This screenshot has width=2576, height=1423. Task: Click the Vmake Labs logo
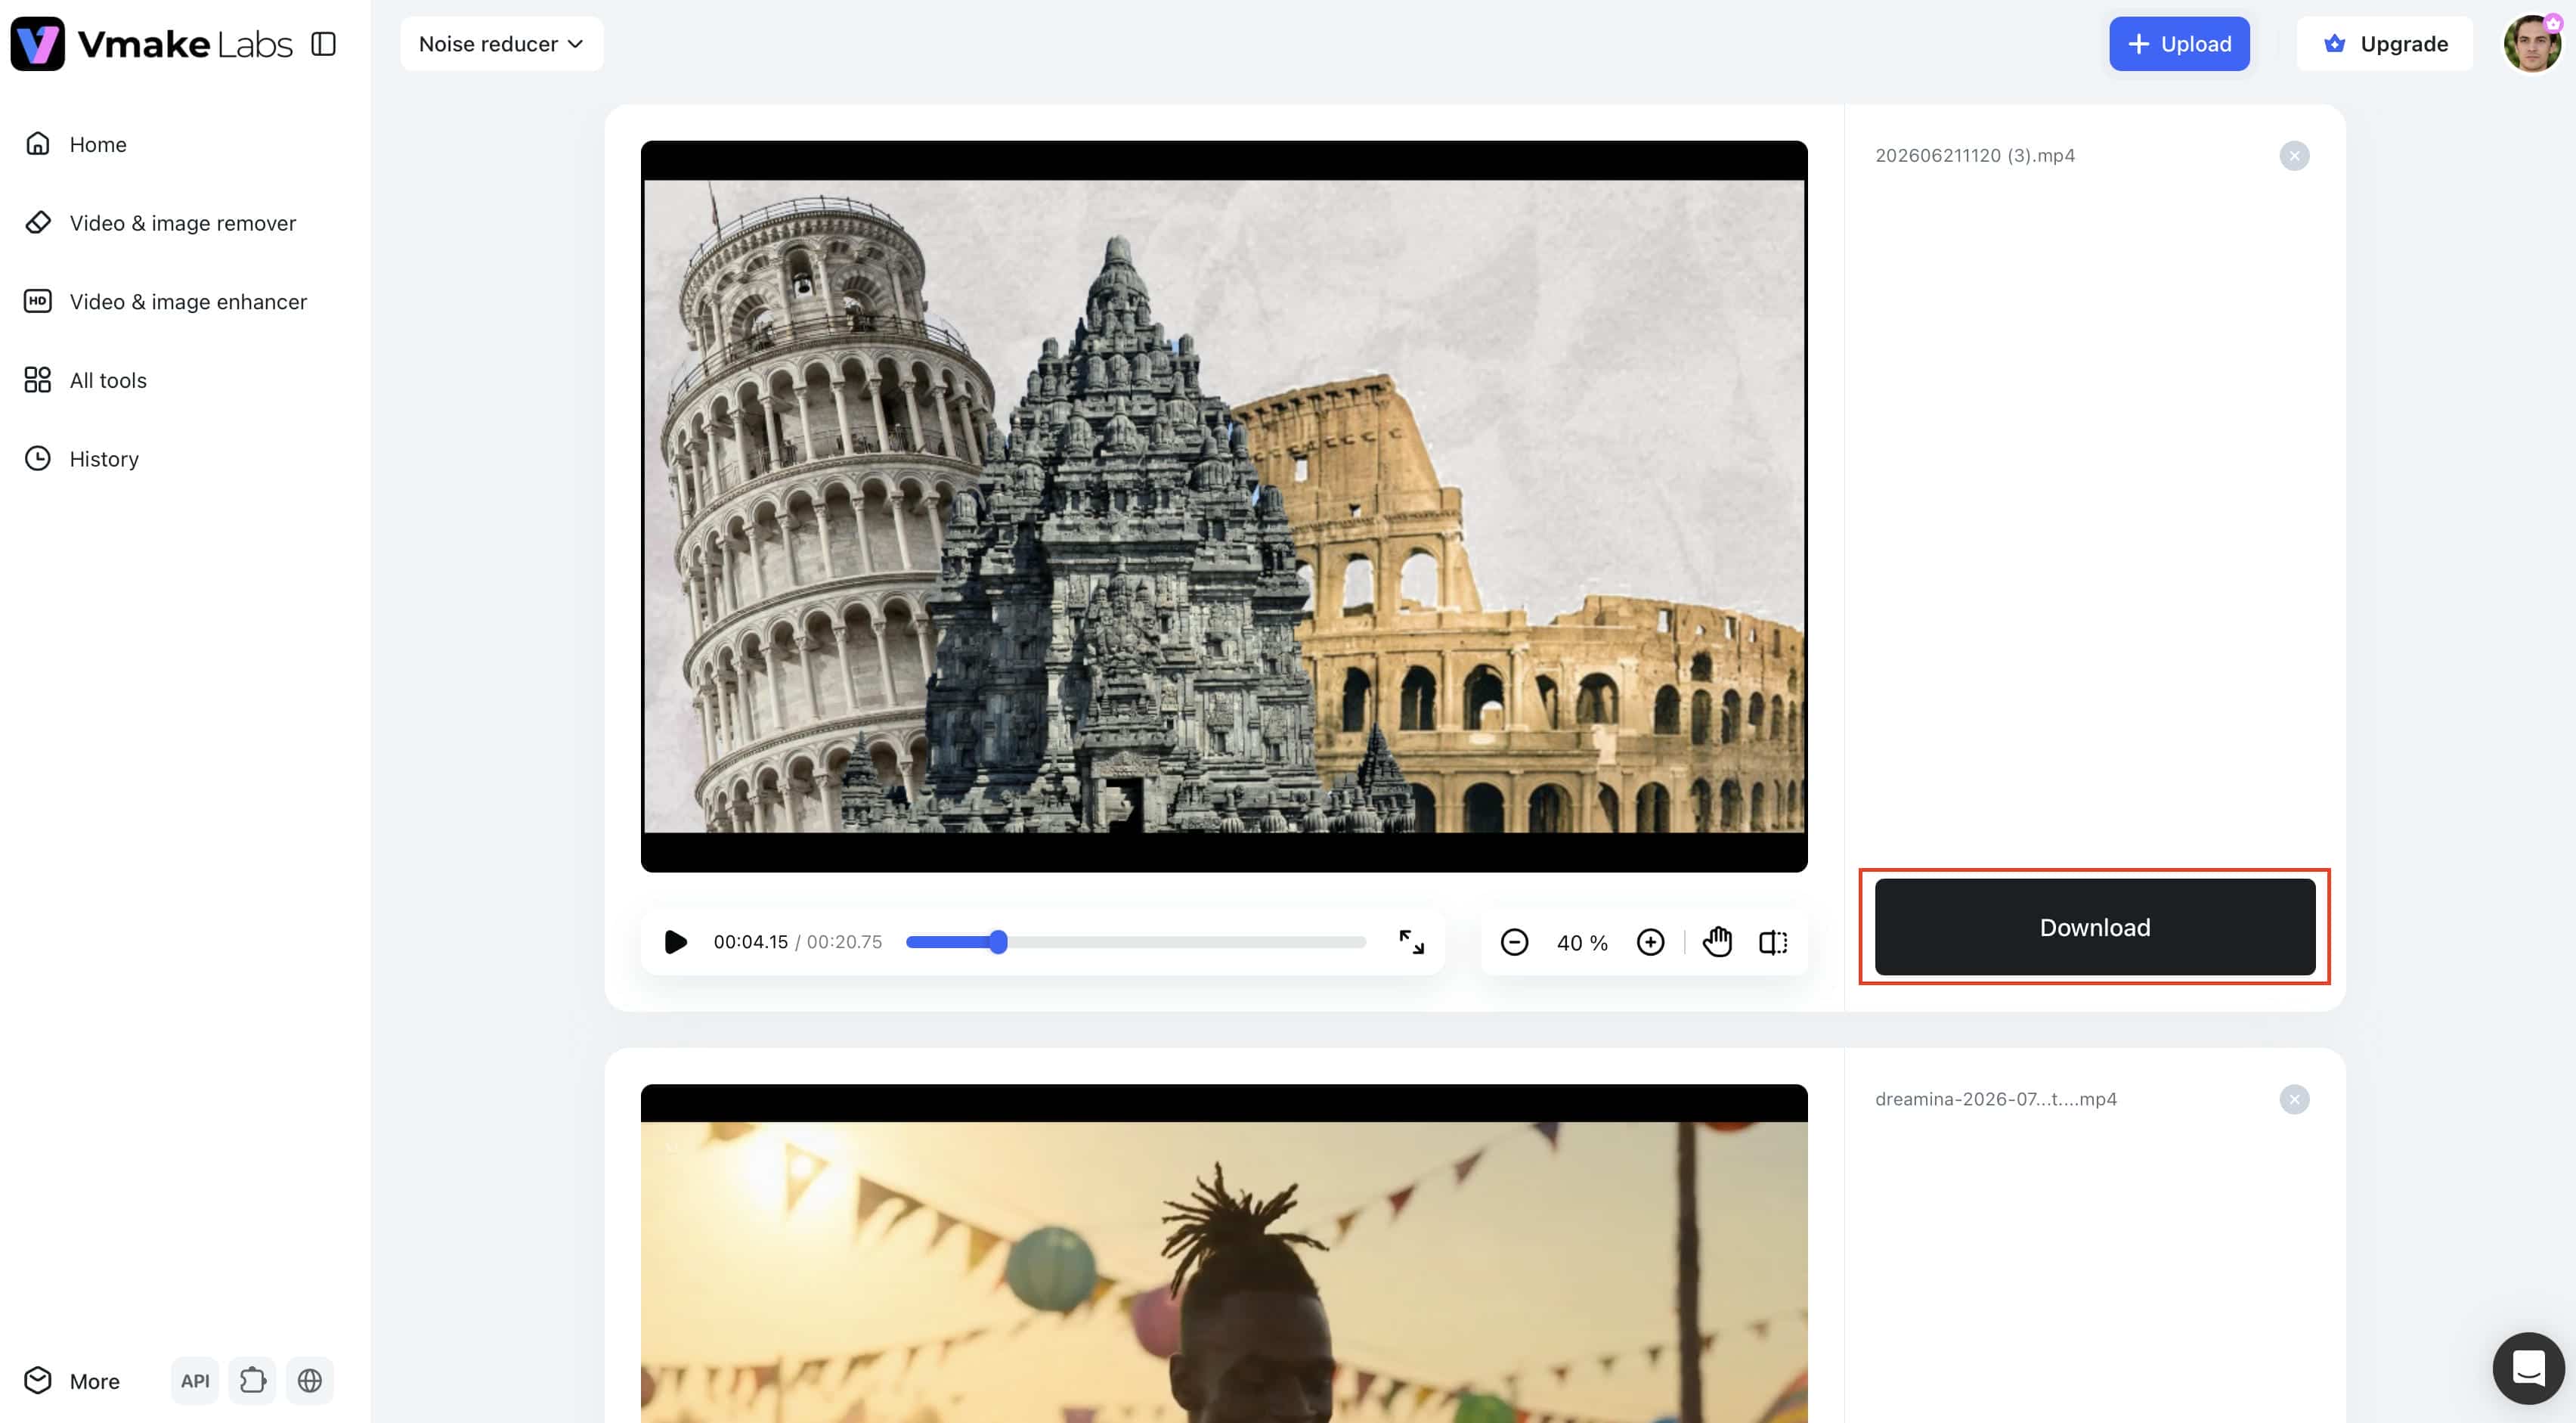click(151, 44)
